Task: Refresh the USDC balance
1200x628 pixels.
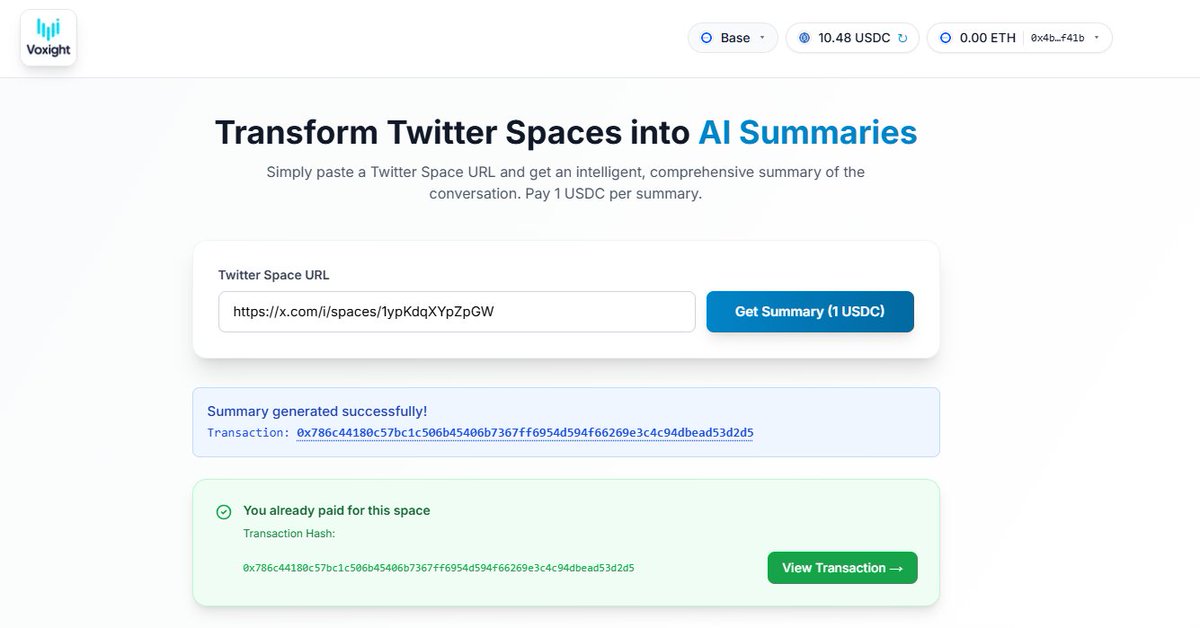Action: 902,38
